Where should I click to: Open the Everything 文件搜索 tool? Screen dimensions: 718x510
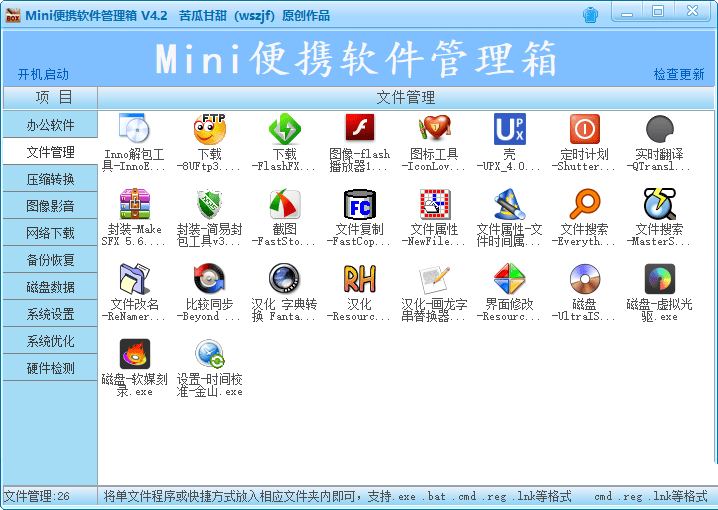(x=584, y=204)
